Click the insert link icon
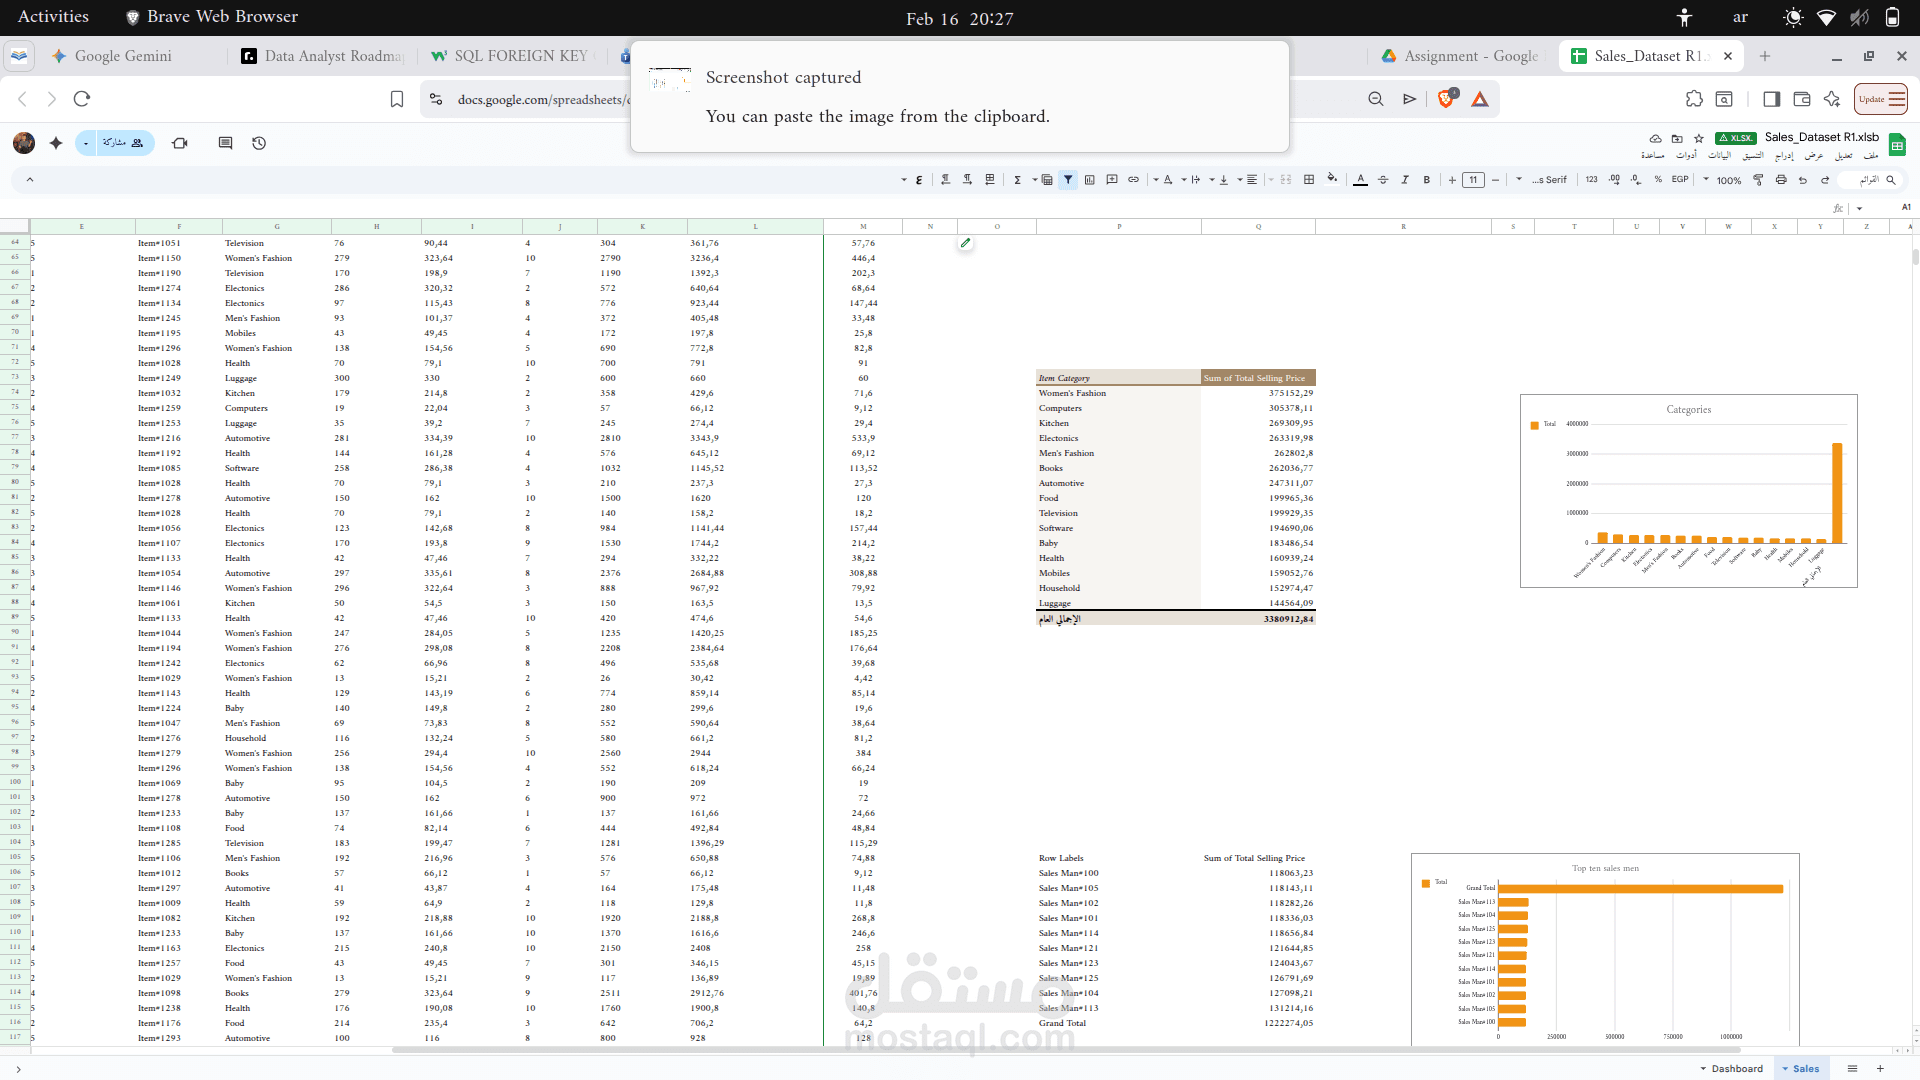This screenshot has width=1920, height=1080. point(1133,180)
